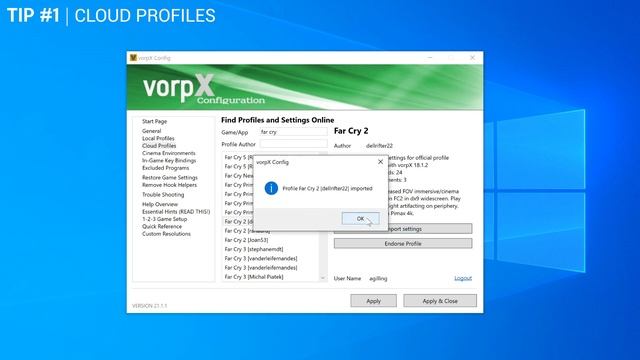This screenshot has width=640, height=360.
Task: Click the user name agilling
Action: [x=378, y=278]
